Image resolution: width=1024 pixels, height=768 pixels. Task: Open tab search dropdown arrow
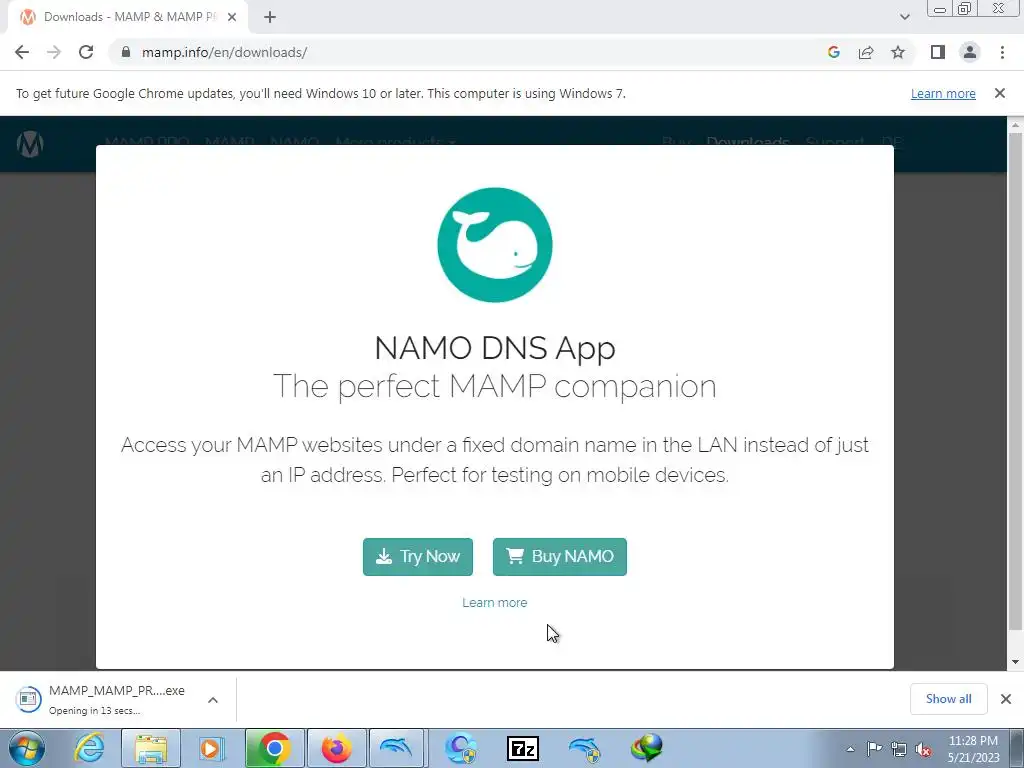pyautogui.click(x=904, y=17)
